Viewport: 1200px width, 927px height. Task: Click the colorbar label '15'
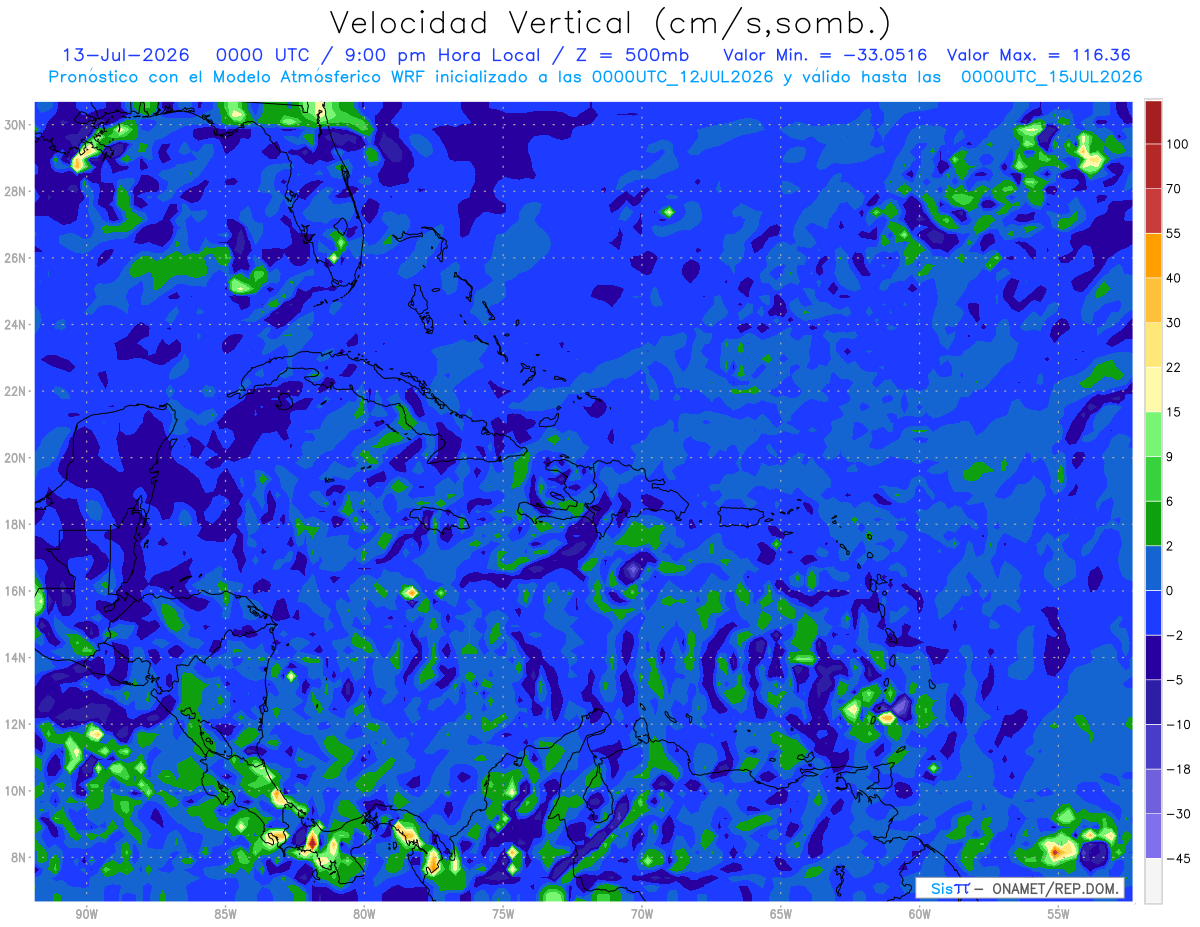click(x=1173, y=412)
